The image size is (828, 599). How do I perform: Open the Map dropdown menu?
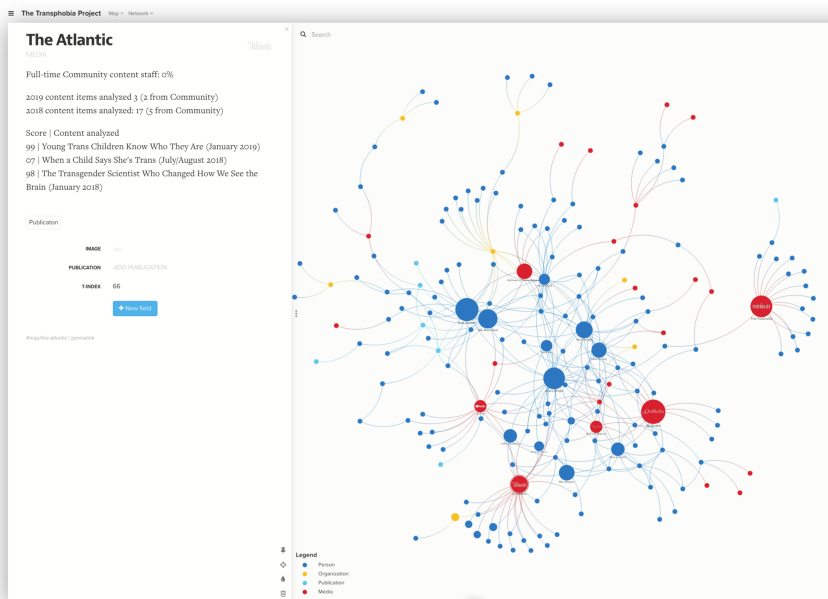click(x=115, y=13)
